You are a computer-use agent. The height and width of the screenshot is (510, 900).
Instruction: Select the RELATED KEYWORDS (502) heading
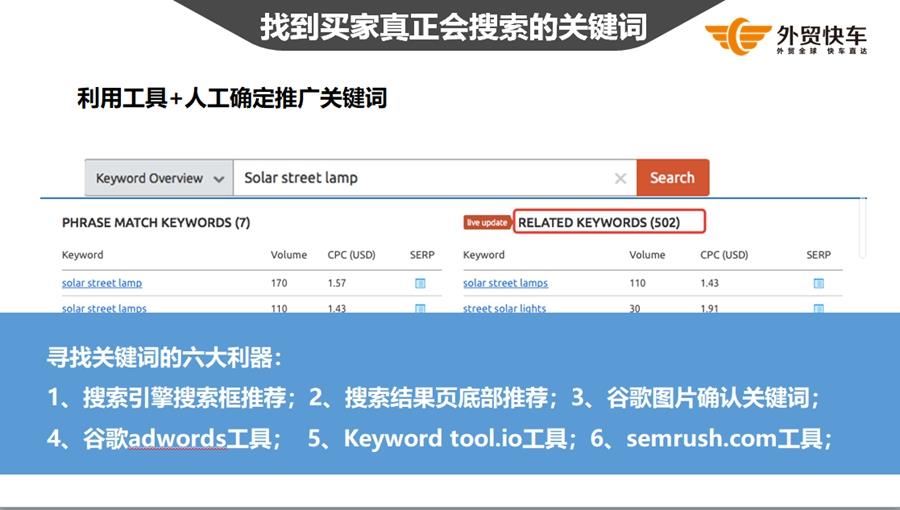[x=609, y=222]
